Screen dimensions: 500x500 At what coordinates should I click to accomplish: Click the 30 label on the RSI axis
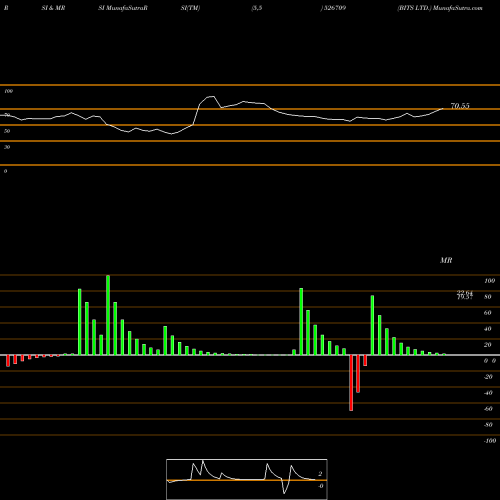7,147
